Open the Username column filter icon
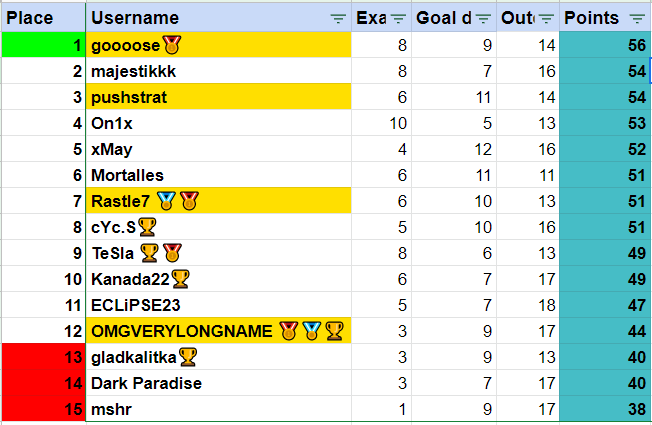 tap(338, 18)
